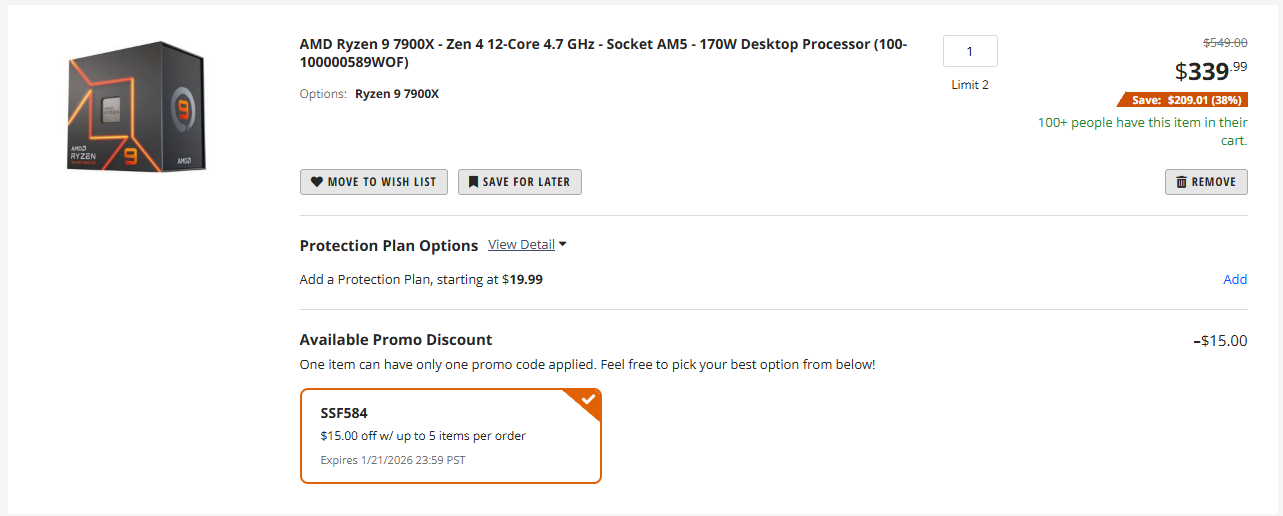
Task: Toggle the SSF584 promo code card
Action: point(450,436)
